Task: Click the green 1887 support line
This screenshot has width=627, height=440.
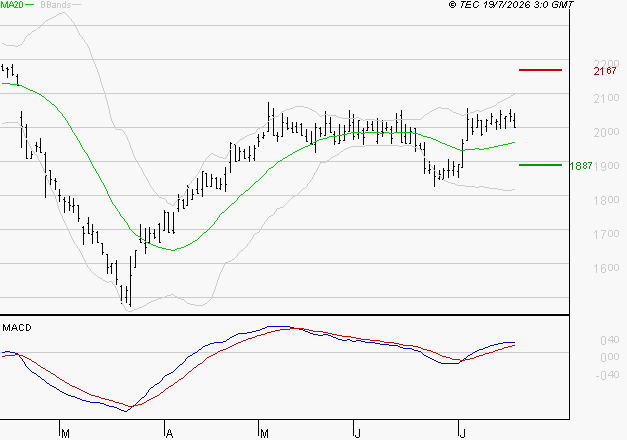Action: coord(540,165)
